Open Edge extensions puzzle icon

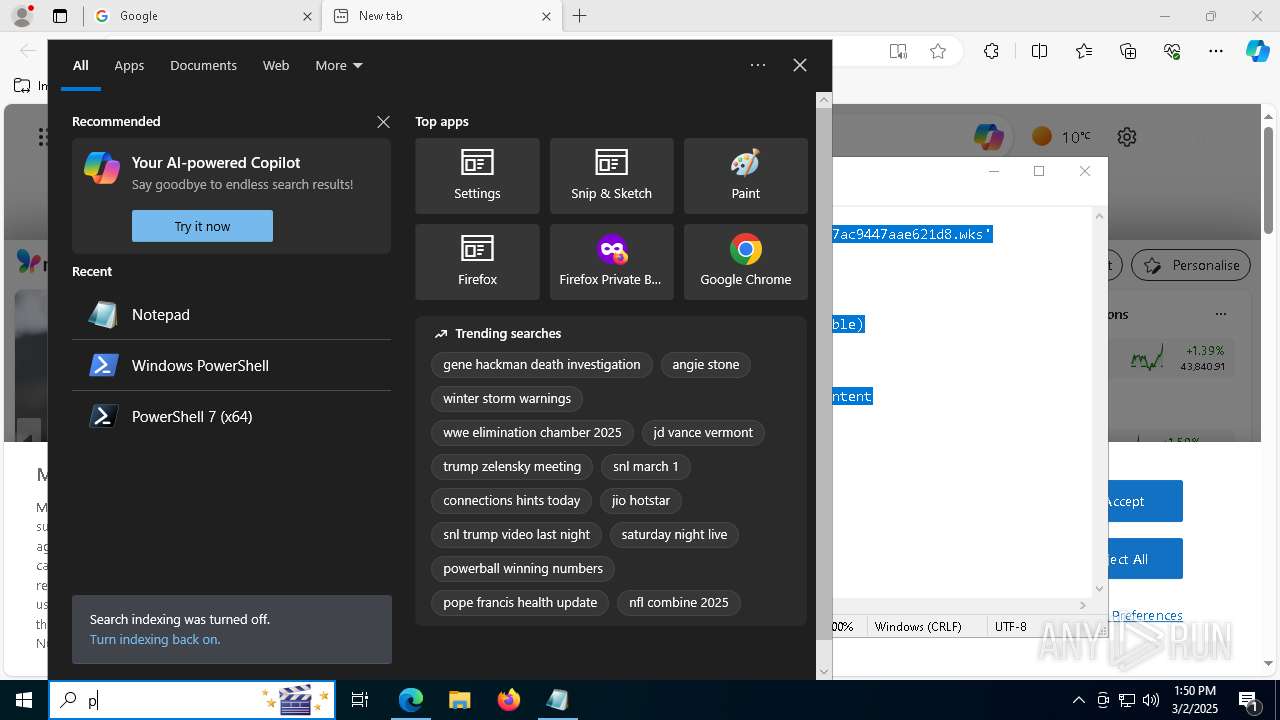(991, 51)
